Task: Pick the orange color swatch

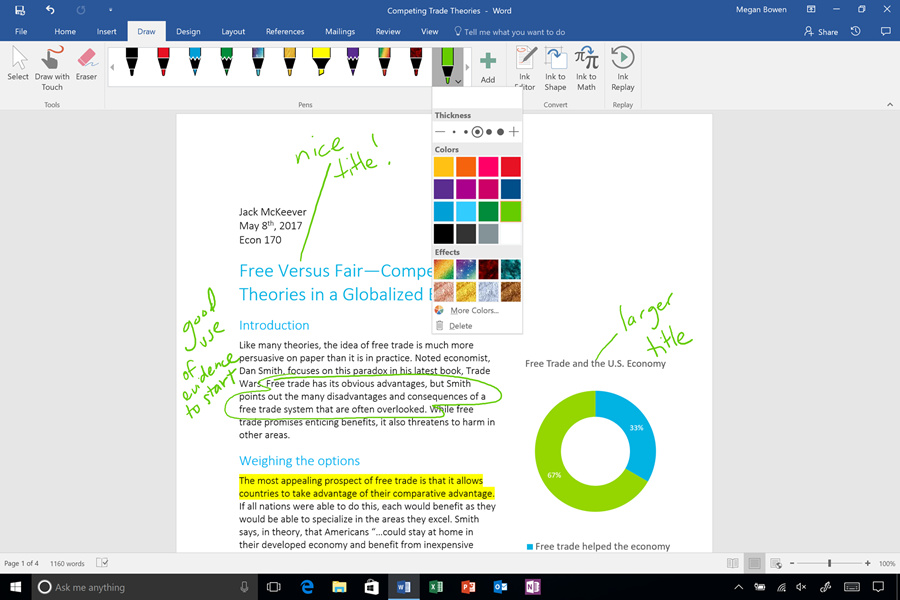Action: (x=466, y=167)
